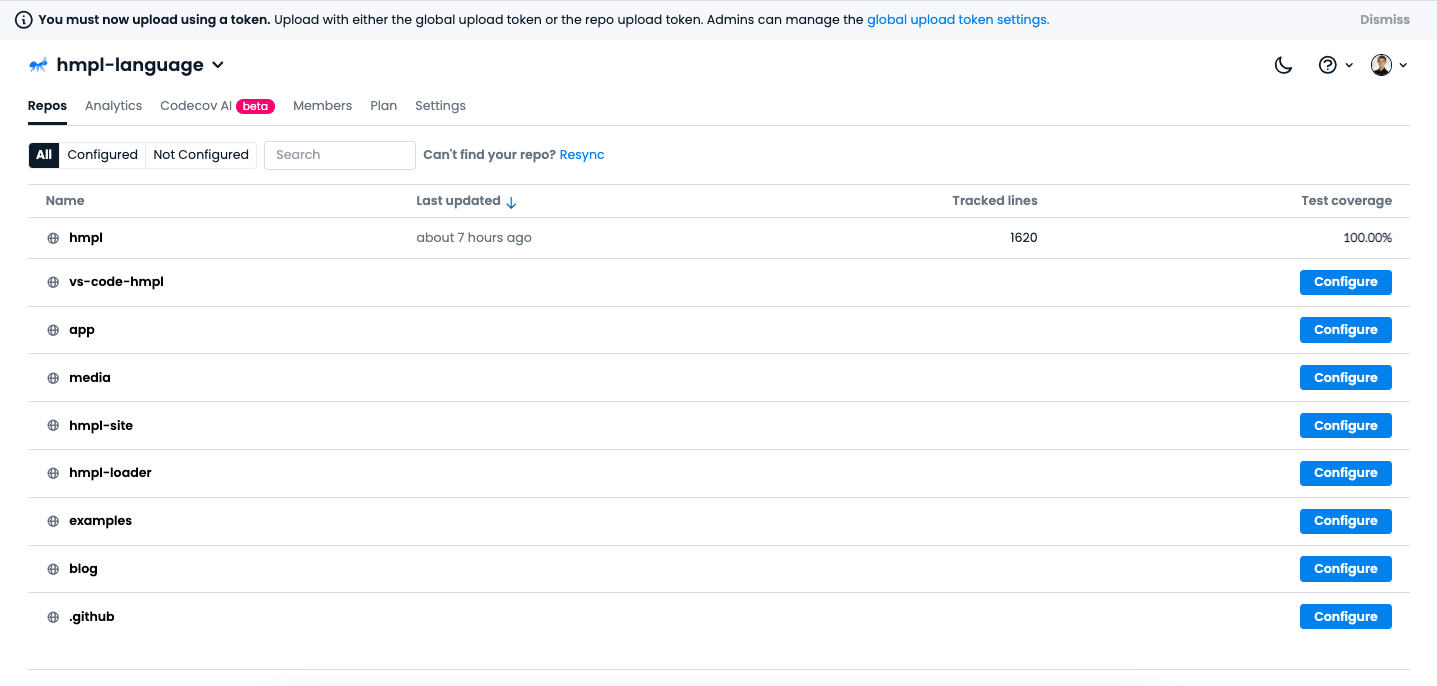1437x686 pixels.
Task: Sort by the Name column header
Action: coord(65,201)
